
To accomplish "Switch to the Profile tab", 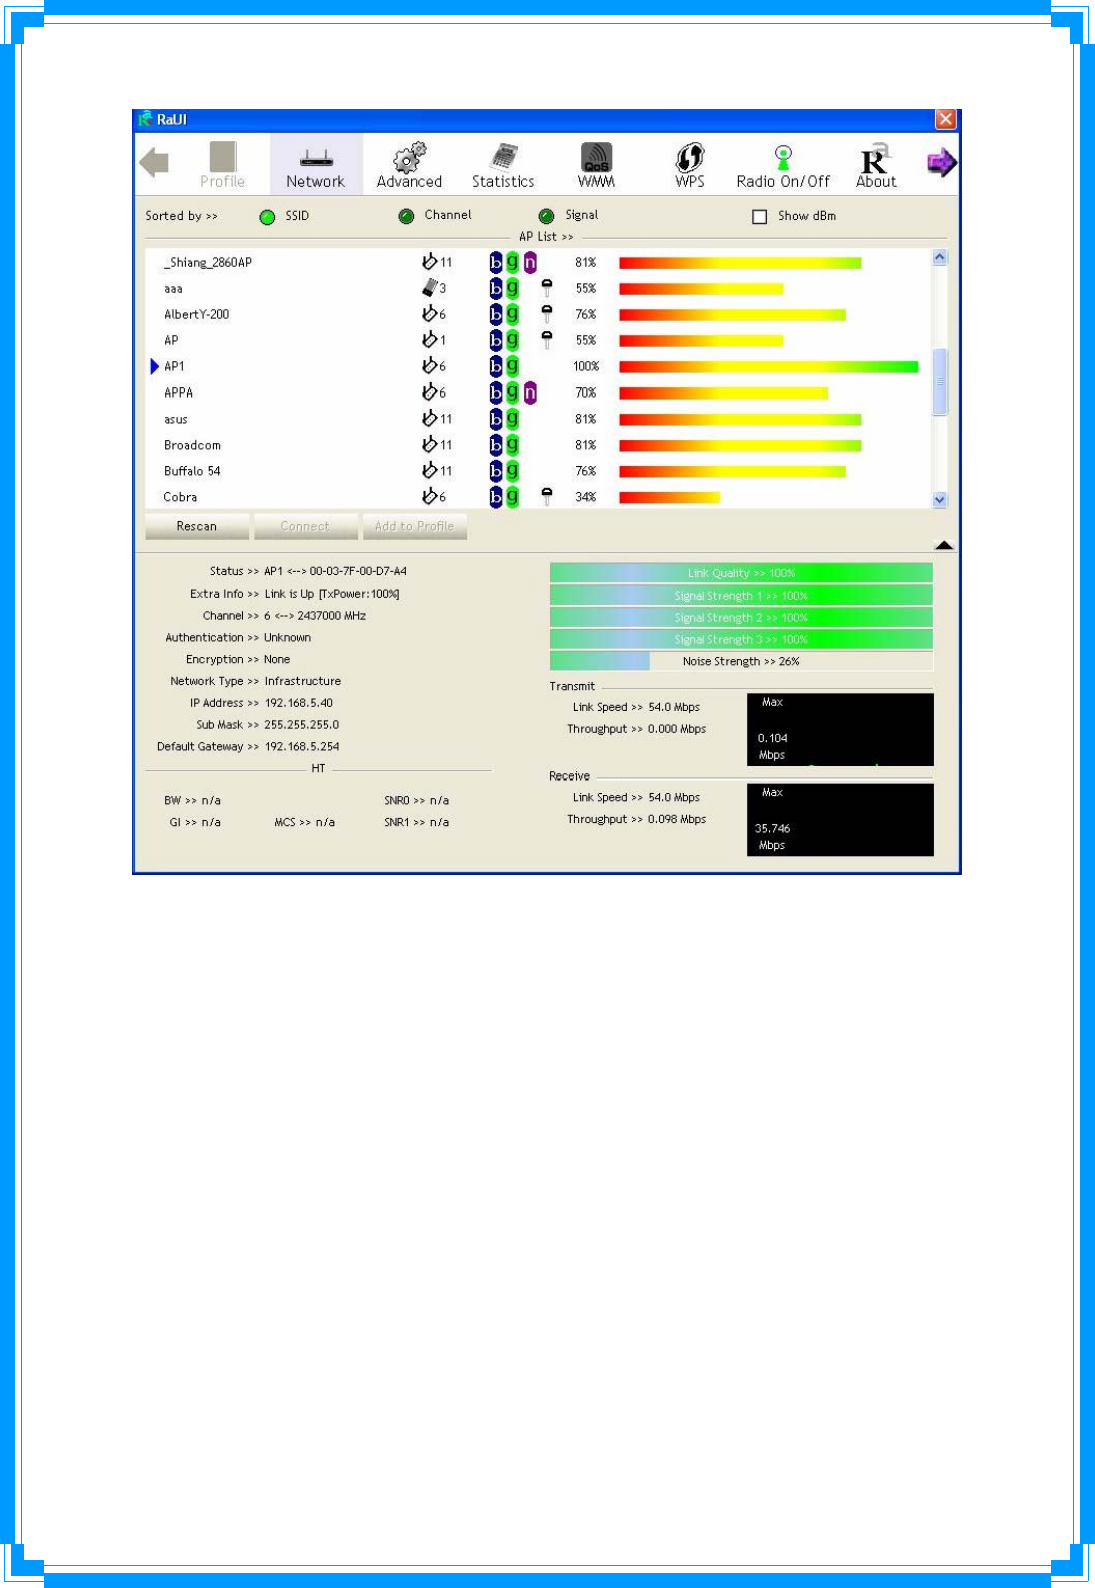I will pyautogui.click(x=222, y=164).
